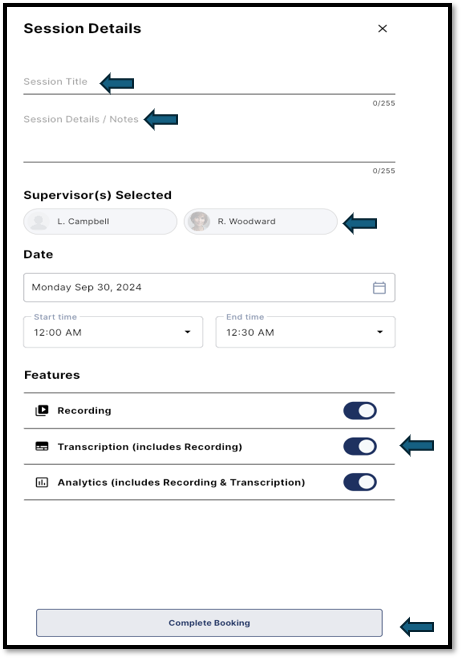461x658 pixels.
Task: Focus the Session Title field
Action: (209, 82)
